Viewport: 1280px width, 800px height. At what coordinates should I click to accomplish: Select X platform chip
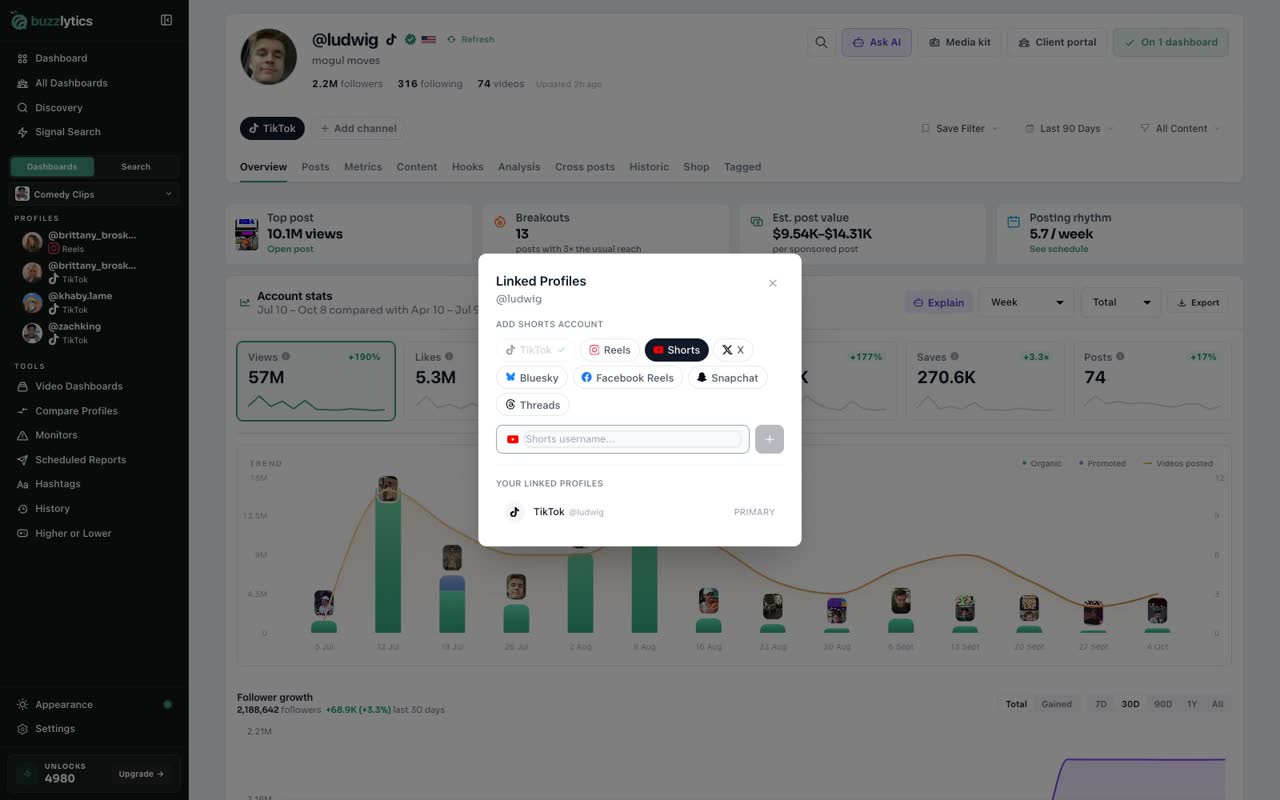pos(733,350)
